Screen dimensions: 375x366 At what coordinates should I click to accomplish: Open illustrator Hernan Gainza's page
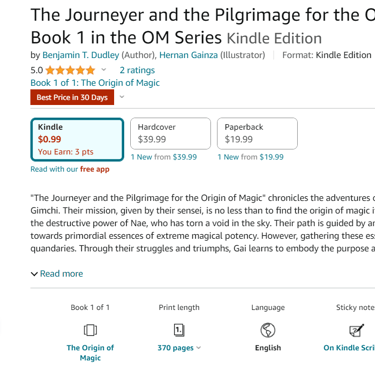coord(188,55)
